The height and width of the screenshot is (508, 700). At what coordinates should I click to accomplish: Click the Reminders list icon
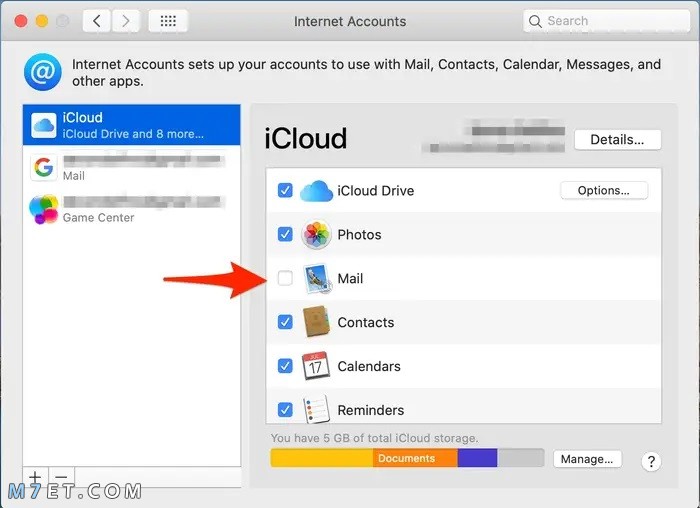coord(316,408)
